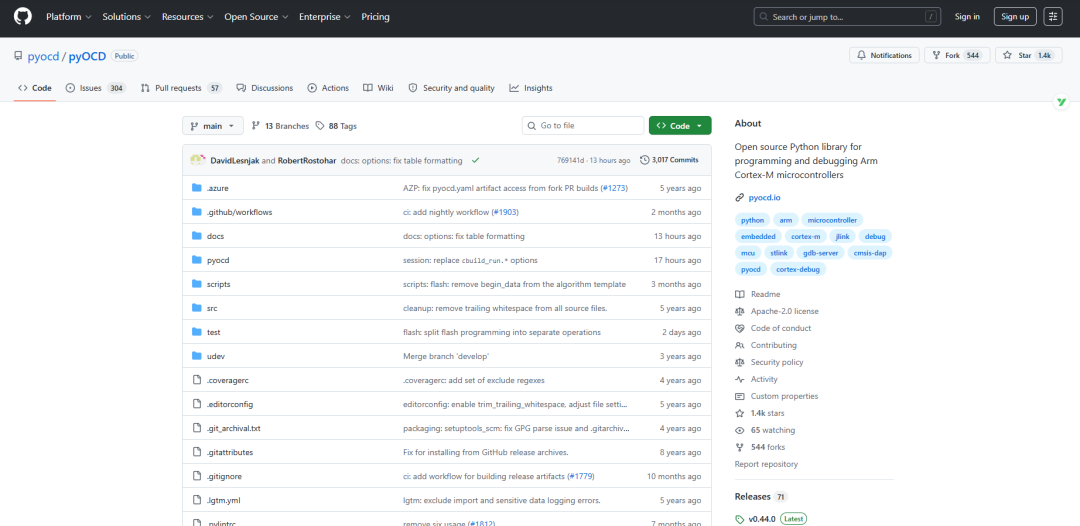Click the green checkmark commit status icon

tap(475, 160)
